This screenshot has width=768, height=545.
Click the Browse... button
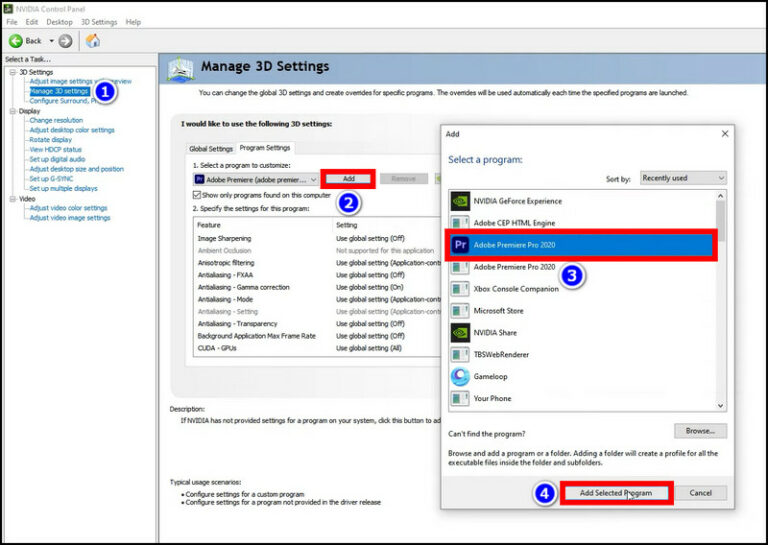[700, 431]
